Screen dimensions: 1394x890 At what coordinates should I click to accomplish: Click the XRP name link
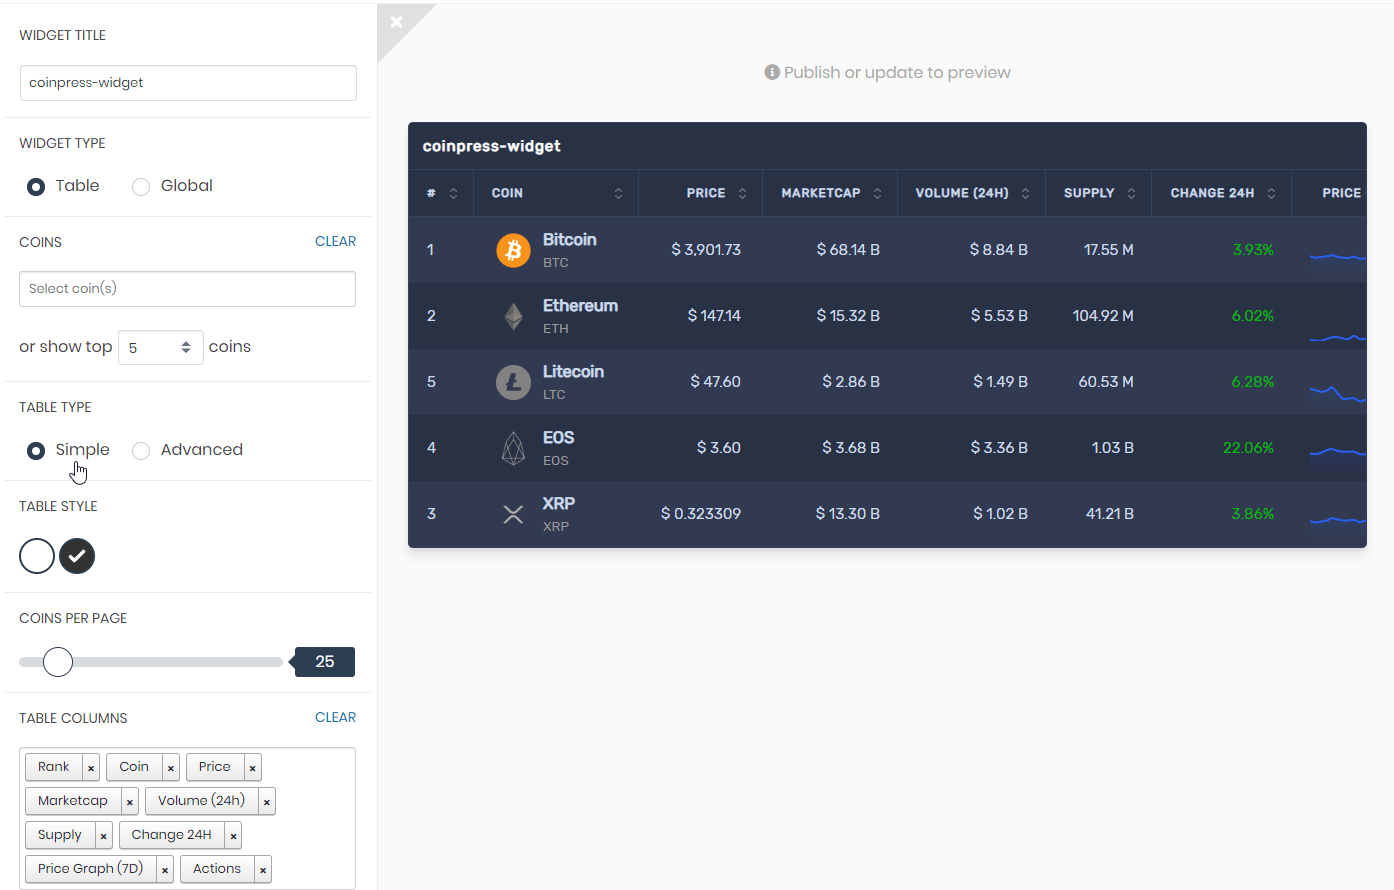pos(559,504)
